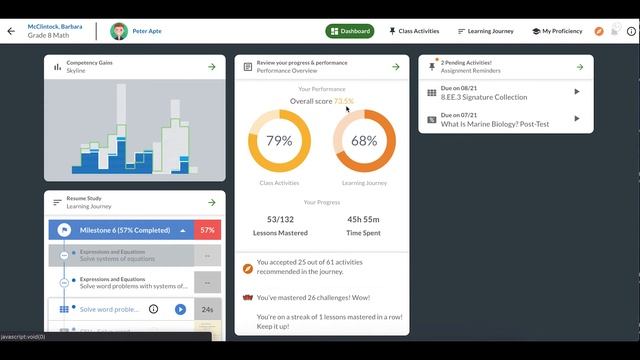Click the 45h 55m Time Spent value
The height and width of the screenshot is (360, 640).
[x=363, y=220]
